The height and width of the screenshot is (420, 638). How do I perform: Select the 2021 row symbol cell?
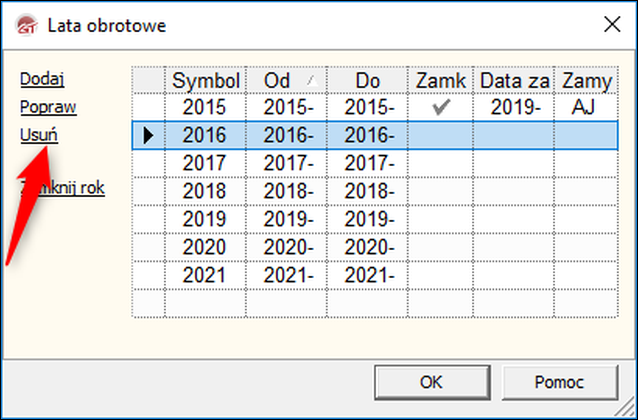(x=205, y=275)
